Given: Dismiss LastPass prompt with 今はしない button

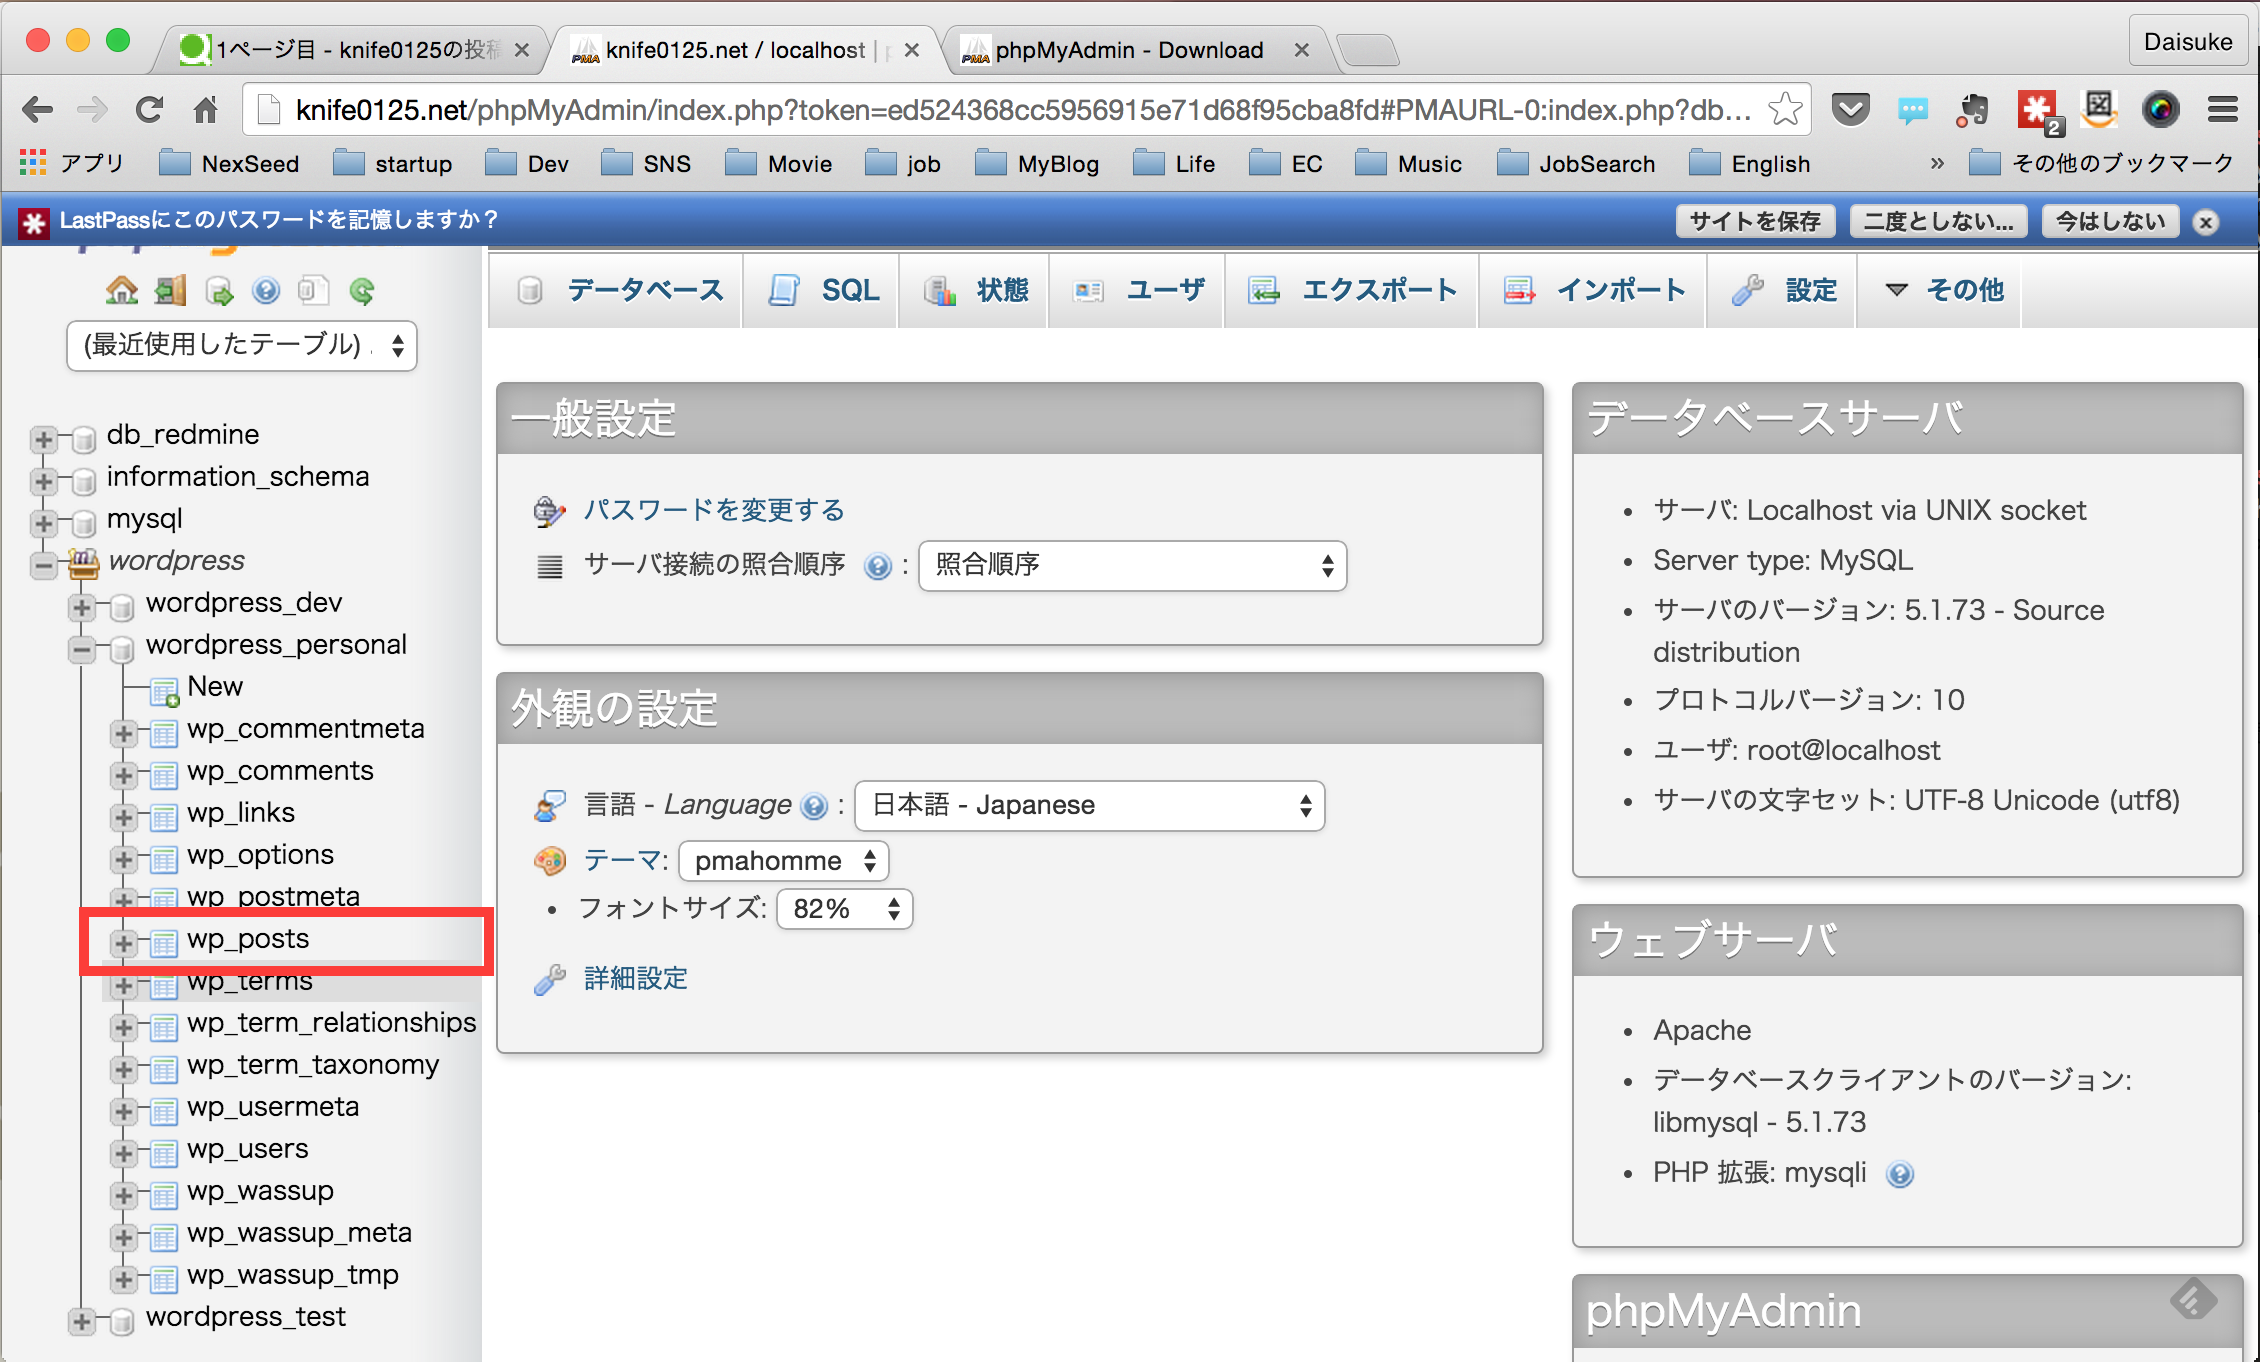Looking at the screenshot, I should (x=2110, y=220).
